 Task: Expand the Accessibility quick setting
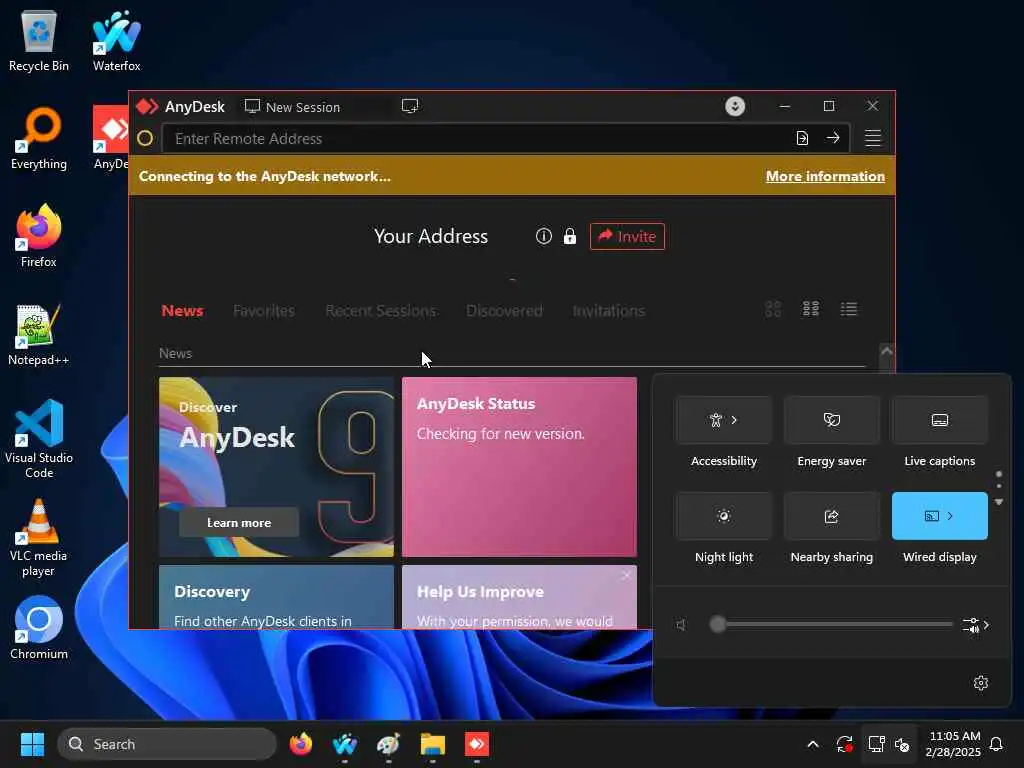724,420
